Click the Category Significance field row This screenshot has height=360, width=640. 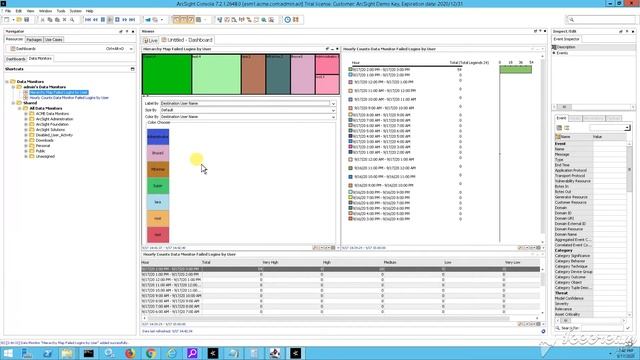click(x=590, y=256)
